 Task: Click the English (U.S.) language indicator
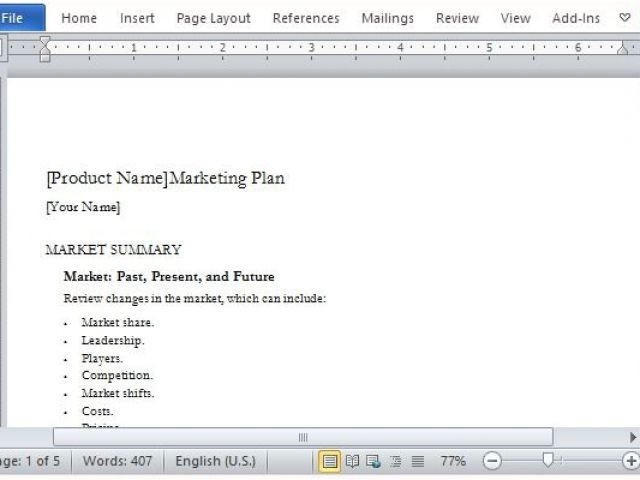(216, 461)
